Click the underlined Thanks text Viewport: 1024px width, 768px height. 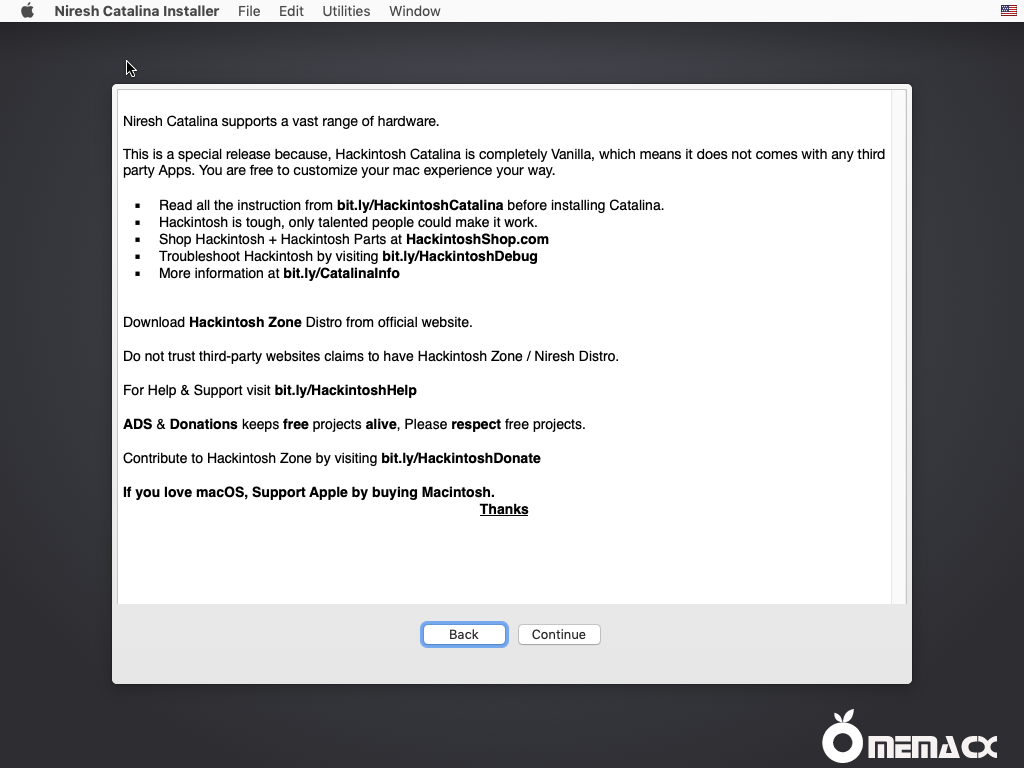click(504, 509)
